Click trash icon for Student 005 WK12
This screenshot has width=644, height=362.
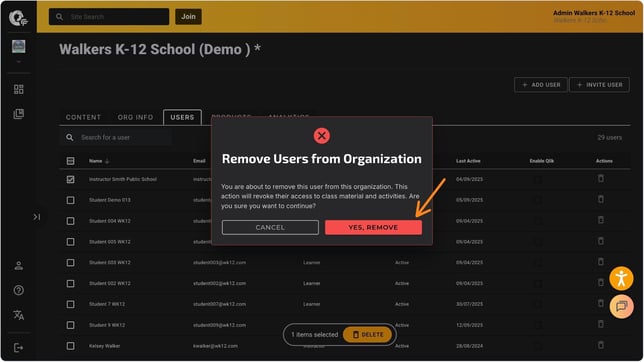pos(601,241)
